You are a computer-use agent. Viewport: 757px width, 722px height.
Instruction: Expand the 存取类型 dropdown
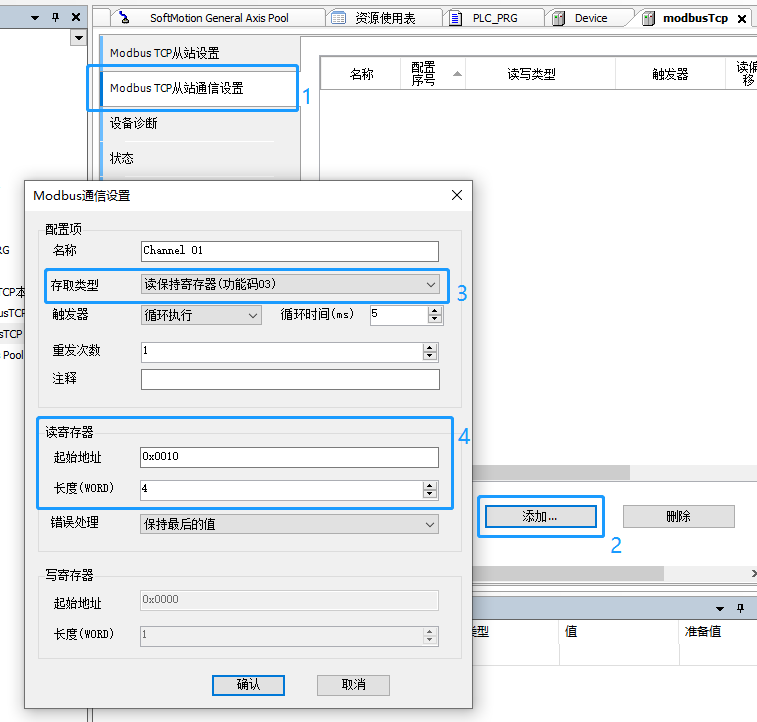[431, 285]
